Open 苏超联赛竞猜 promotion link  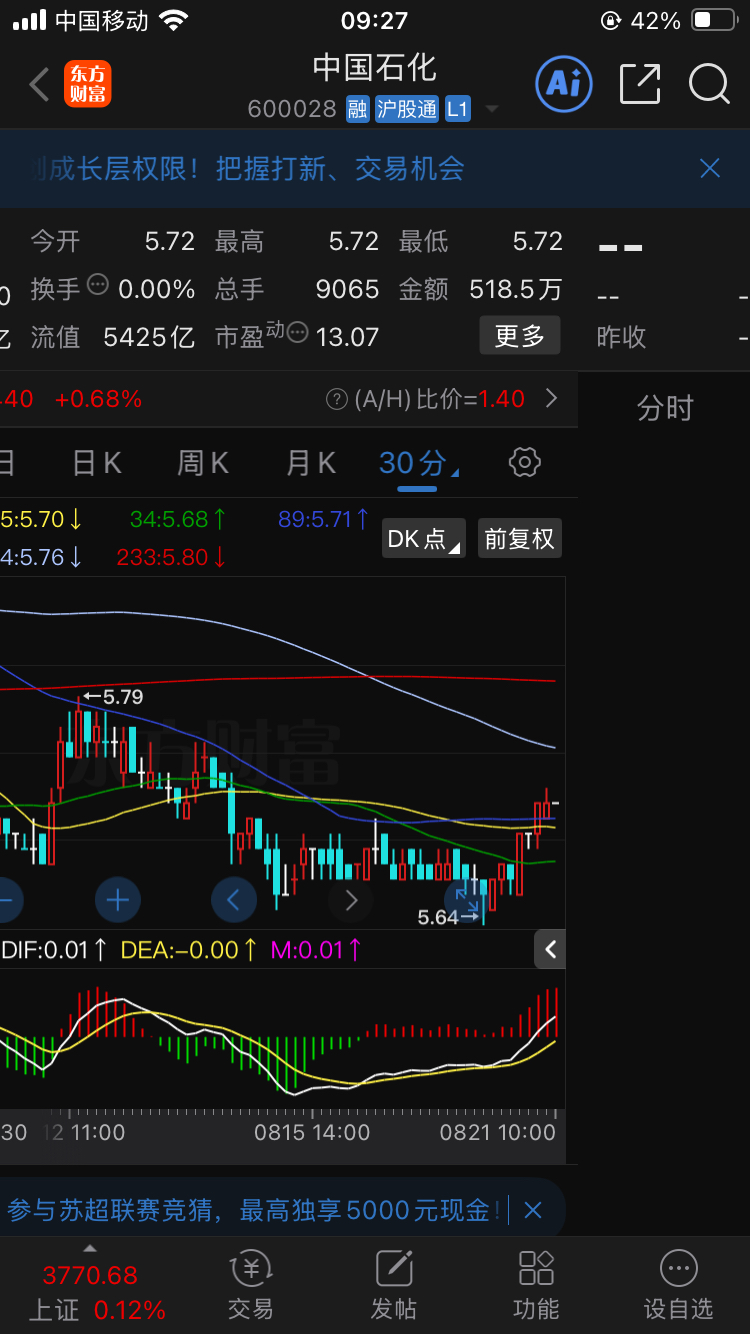[254, 1210]
